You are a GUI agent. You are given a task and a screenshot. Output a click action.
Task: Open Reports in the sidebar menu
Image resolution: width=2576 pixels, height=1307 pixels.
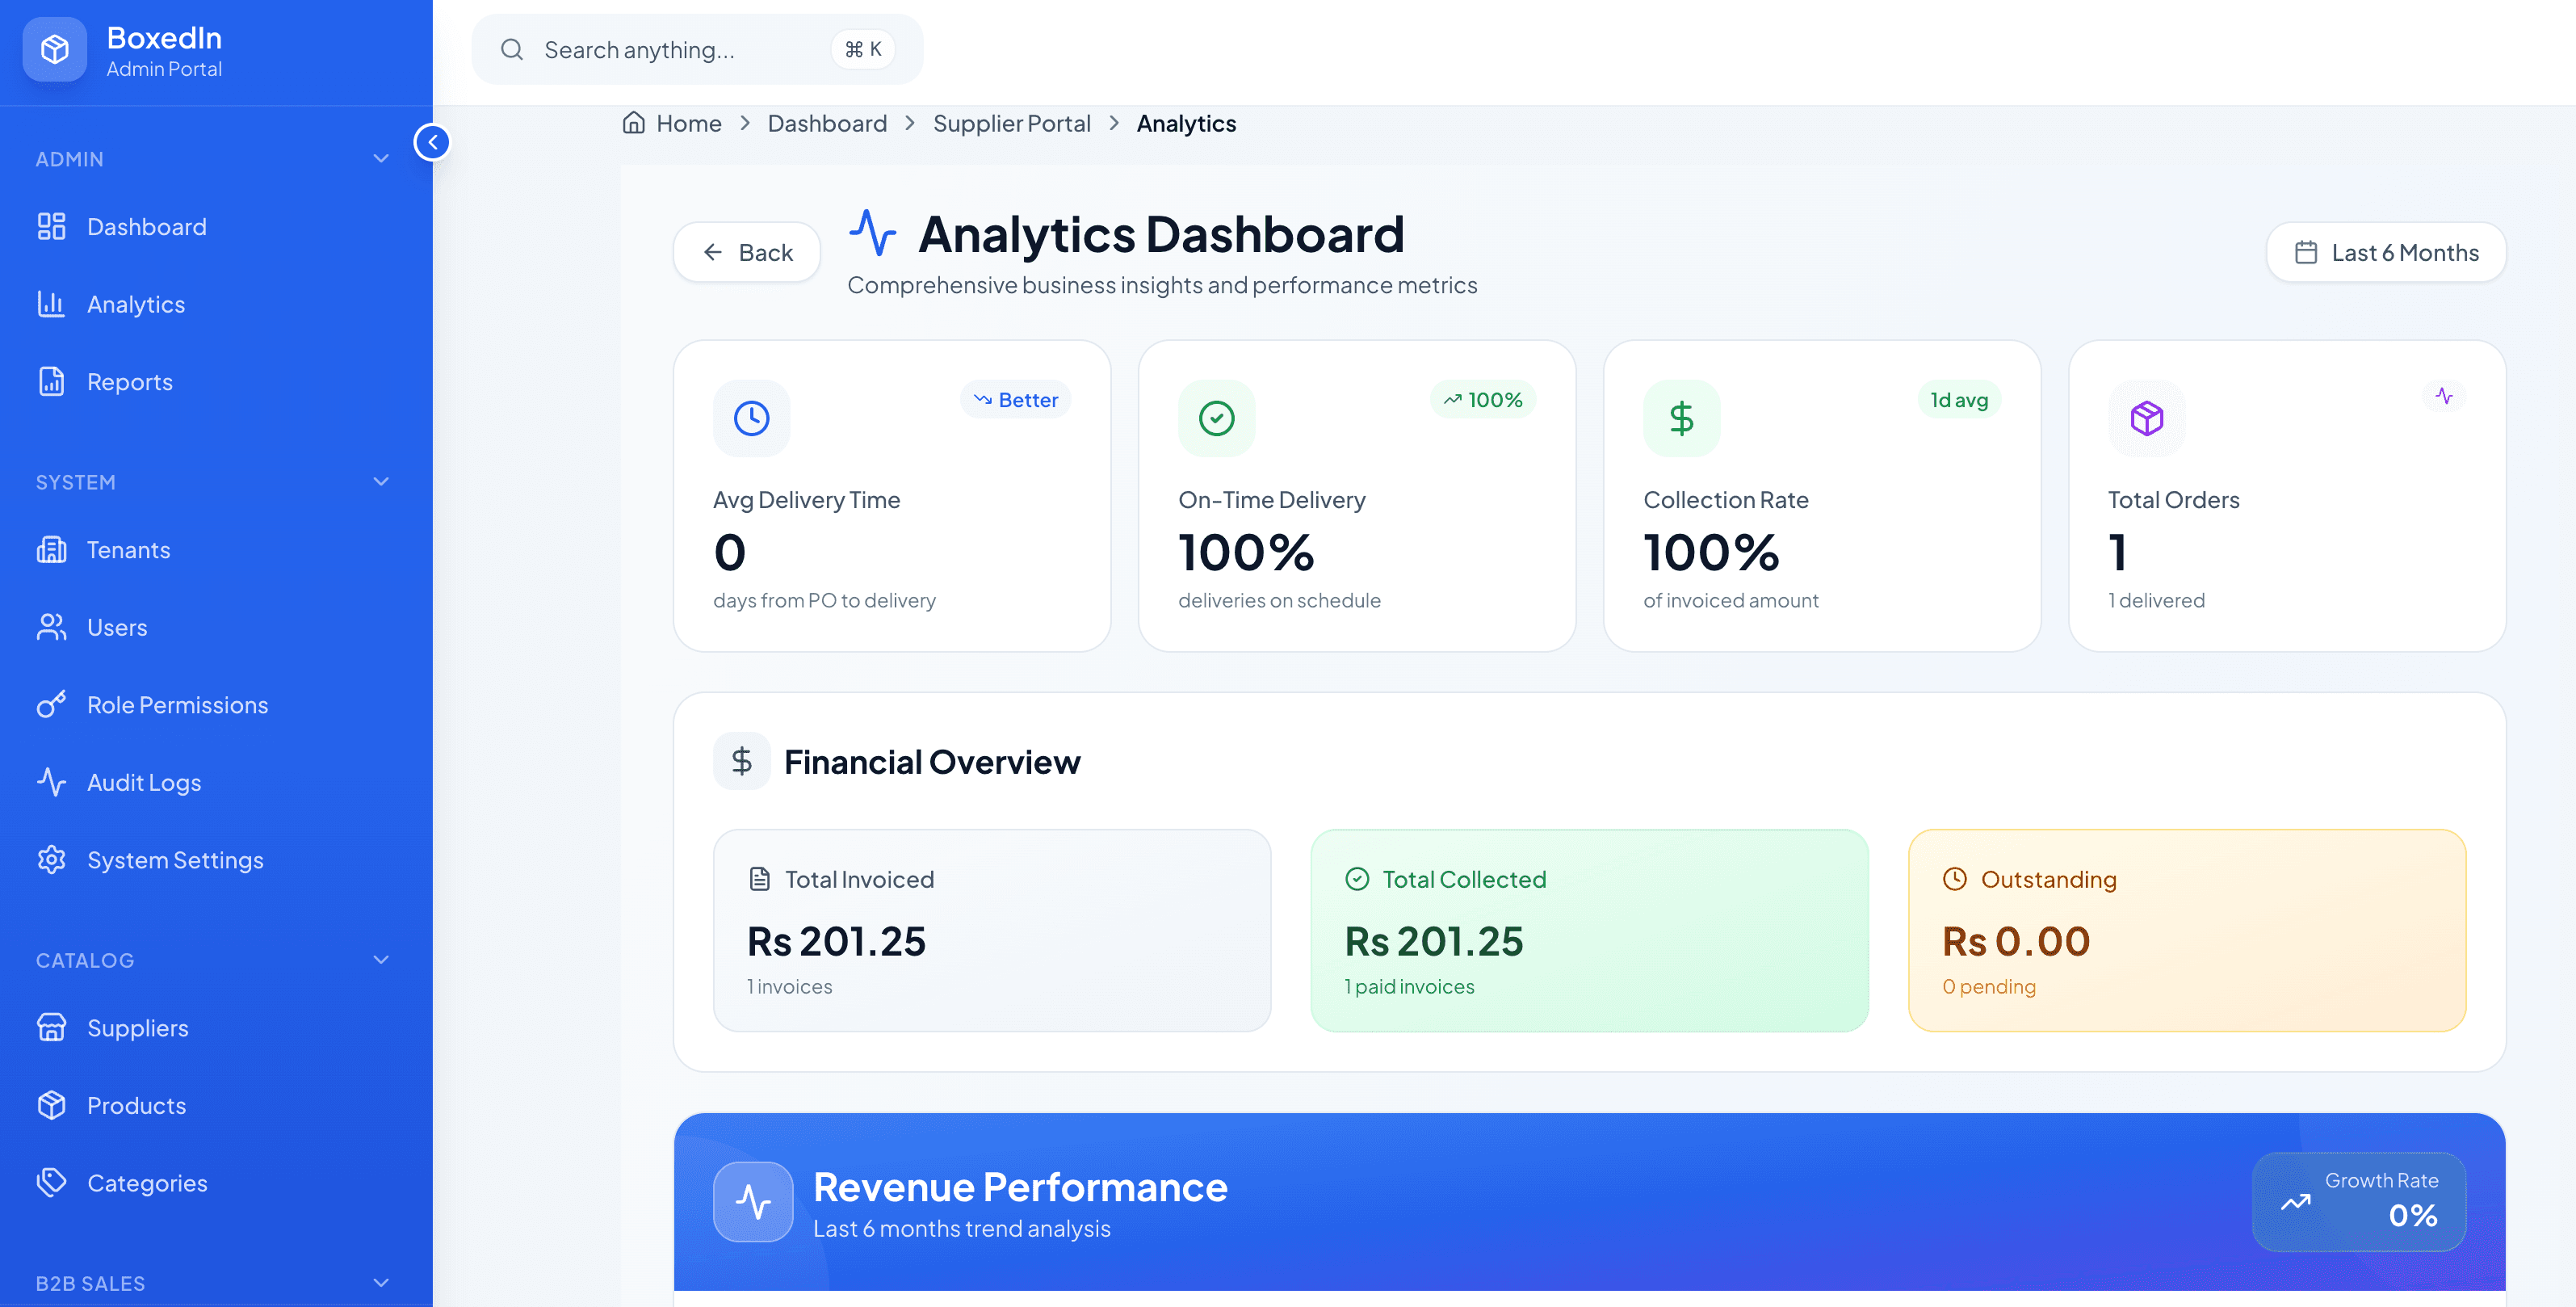pos(129,382)
